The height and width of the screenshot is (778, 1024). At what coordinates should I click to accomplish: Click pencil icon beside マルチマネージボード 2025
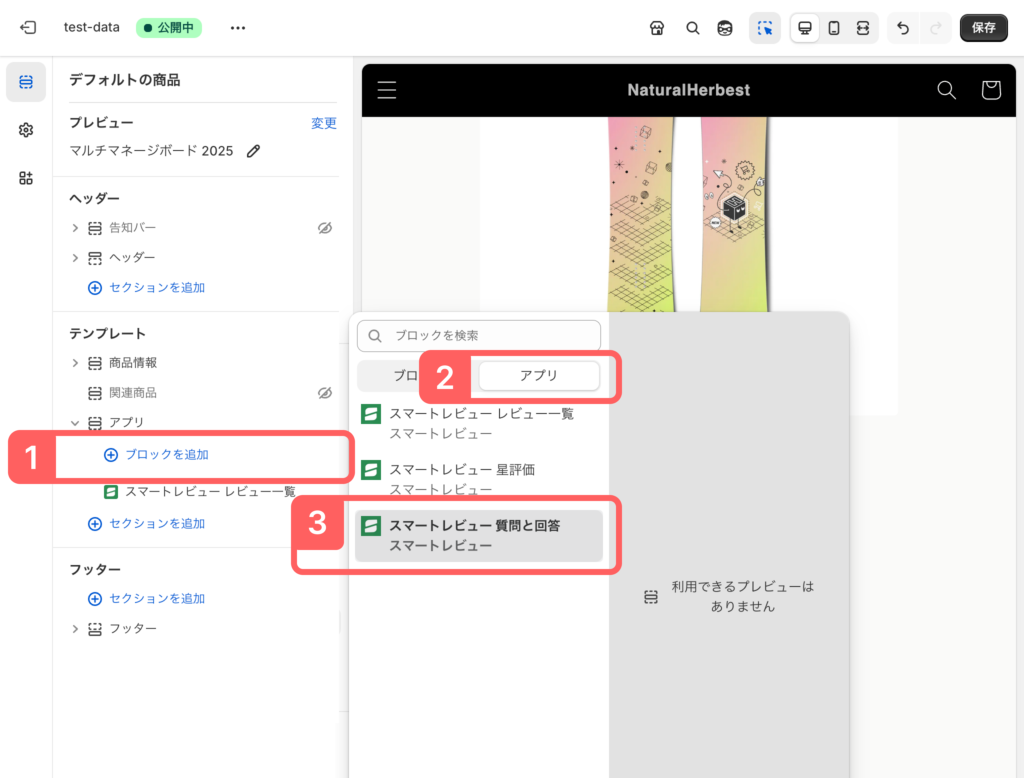click(x=254, y=151)
